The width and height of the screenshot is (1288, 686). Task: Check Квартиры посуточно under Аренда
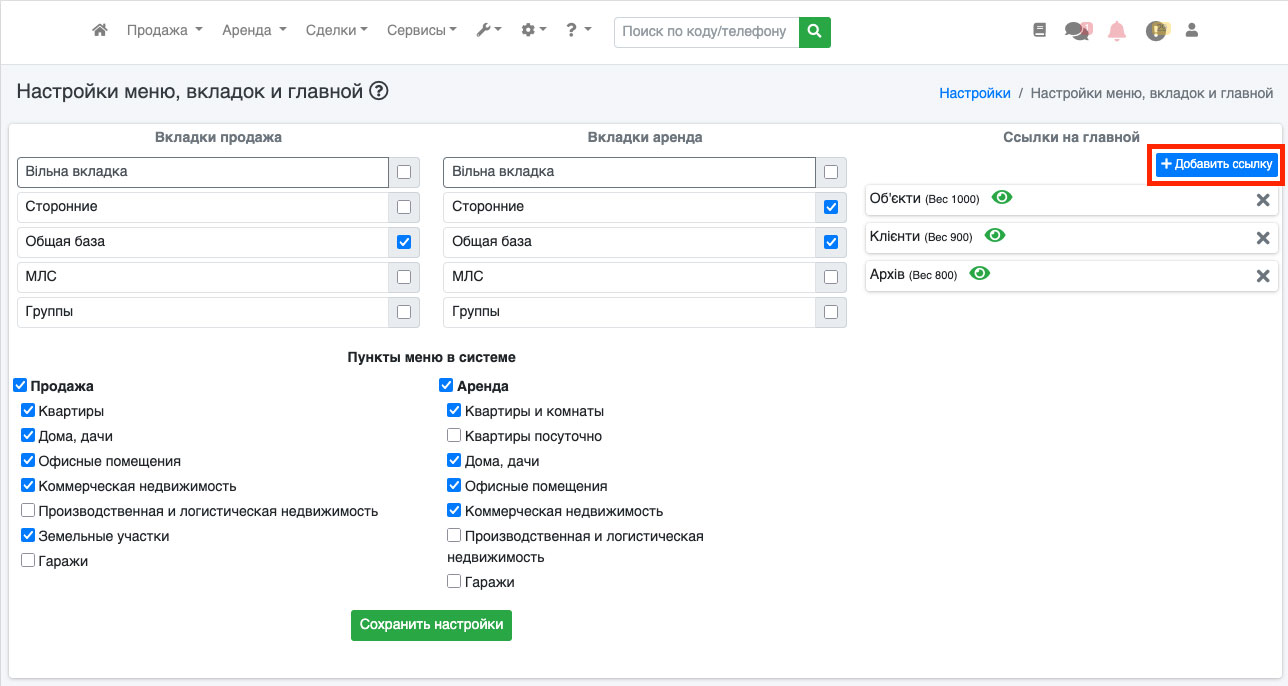(454, 436)
